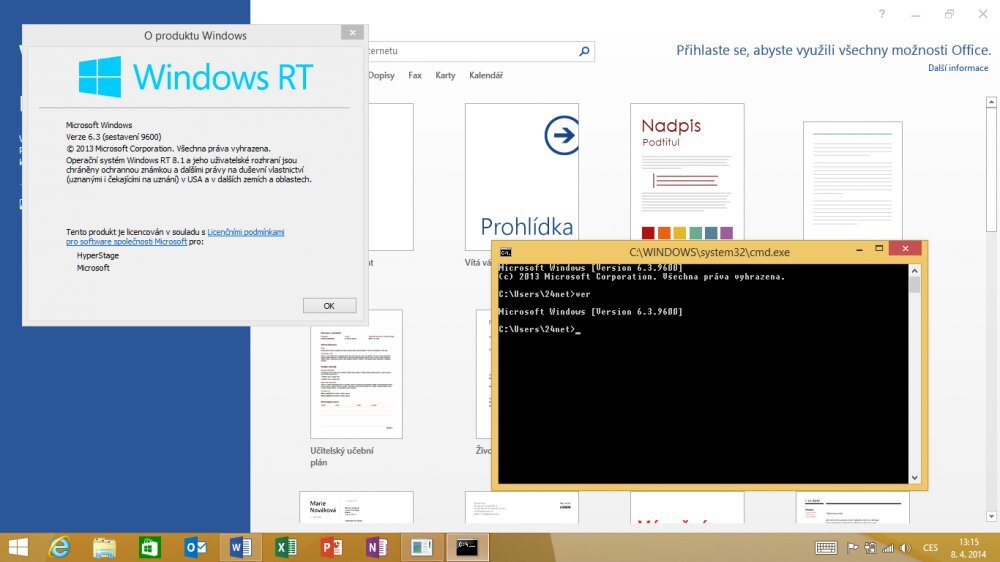Select the Karty template category
The width and height of the screenshot is (1000, 562).
(445, 75)
